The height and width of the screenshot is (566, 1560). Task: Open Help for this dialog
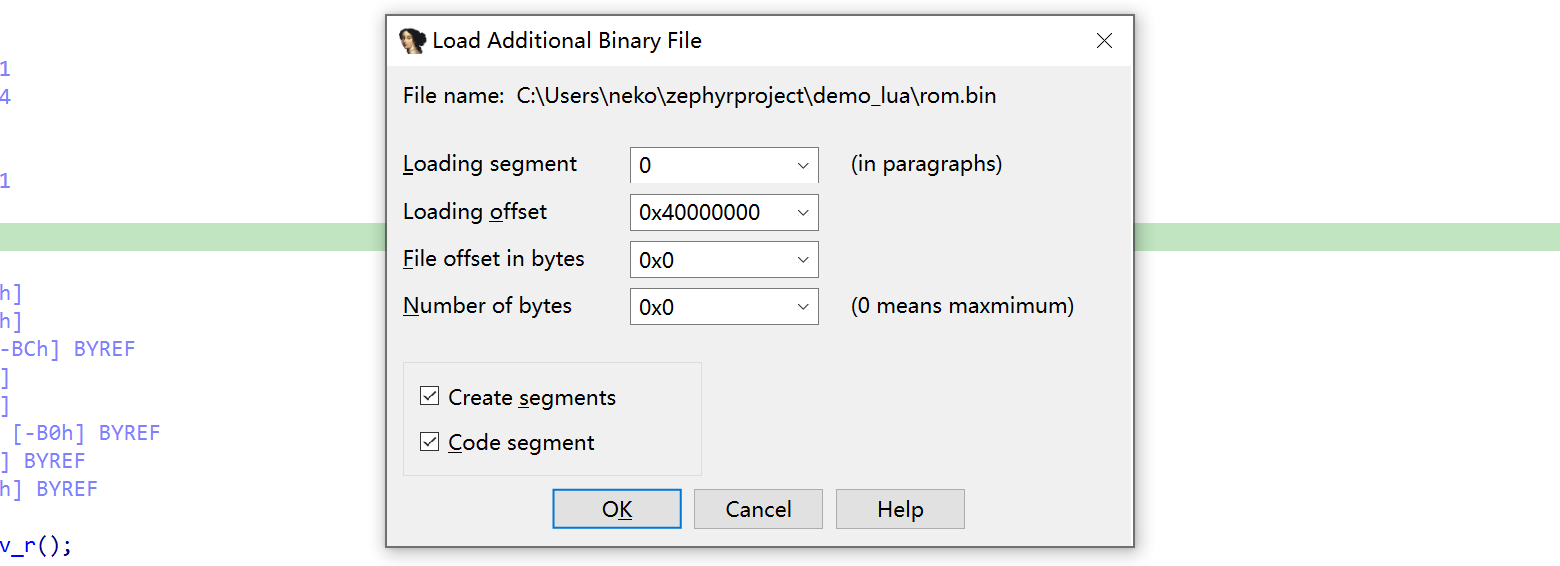pos(900,509)
